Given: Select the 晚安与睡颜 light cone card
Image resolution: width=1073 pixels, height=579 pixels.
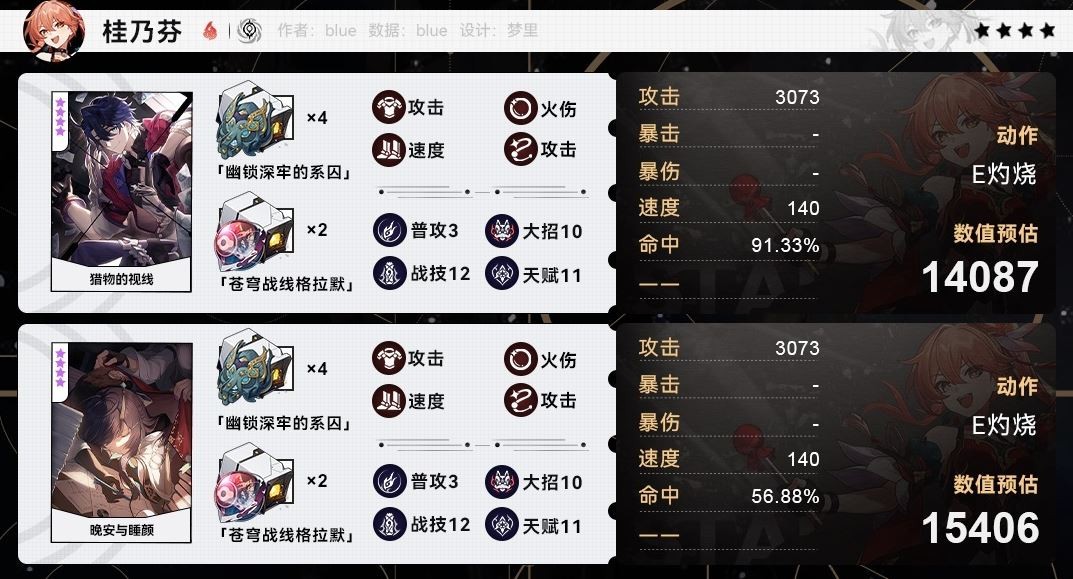Looking at the screenshot, I should click(x=122, y=443).
